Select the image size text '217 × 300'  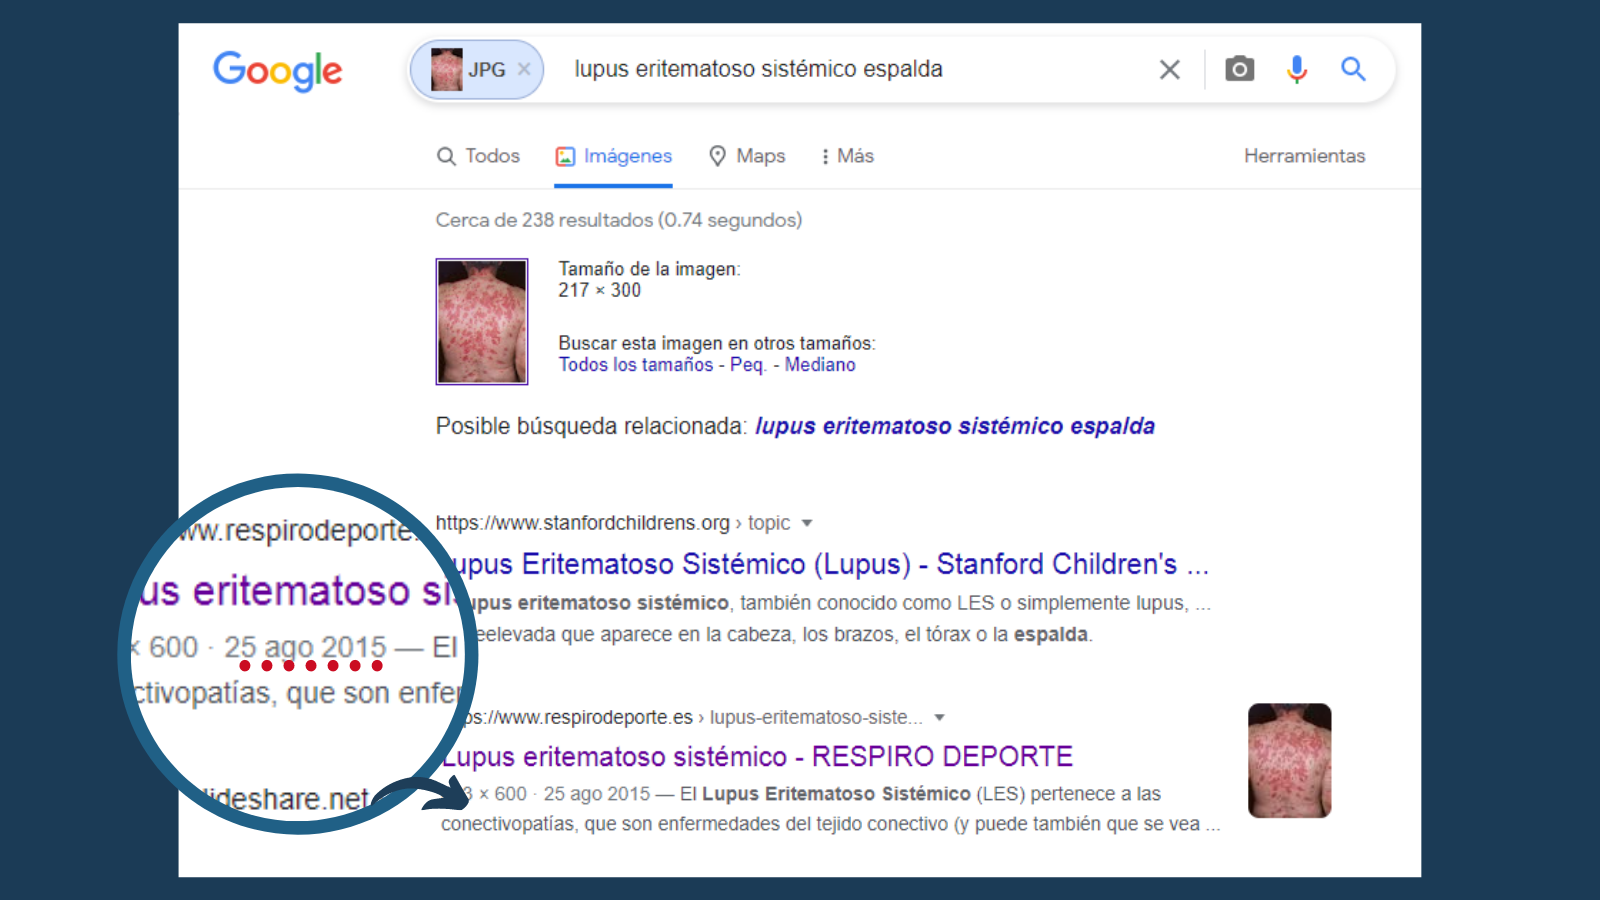tap(600, 290)
